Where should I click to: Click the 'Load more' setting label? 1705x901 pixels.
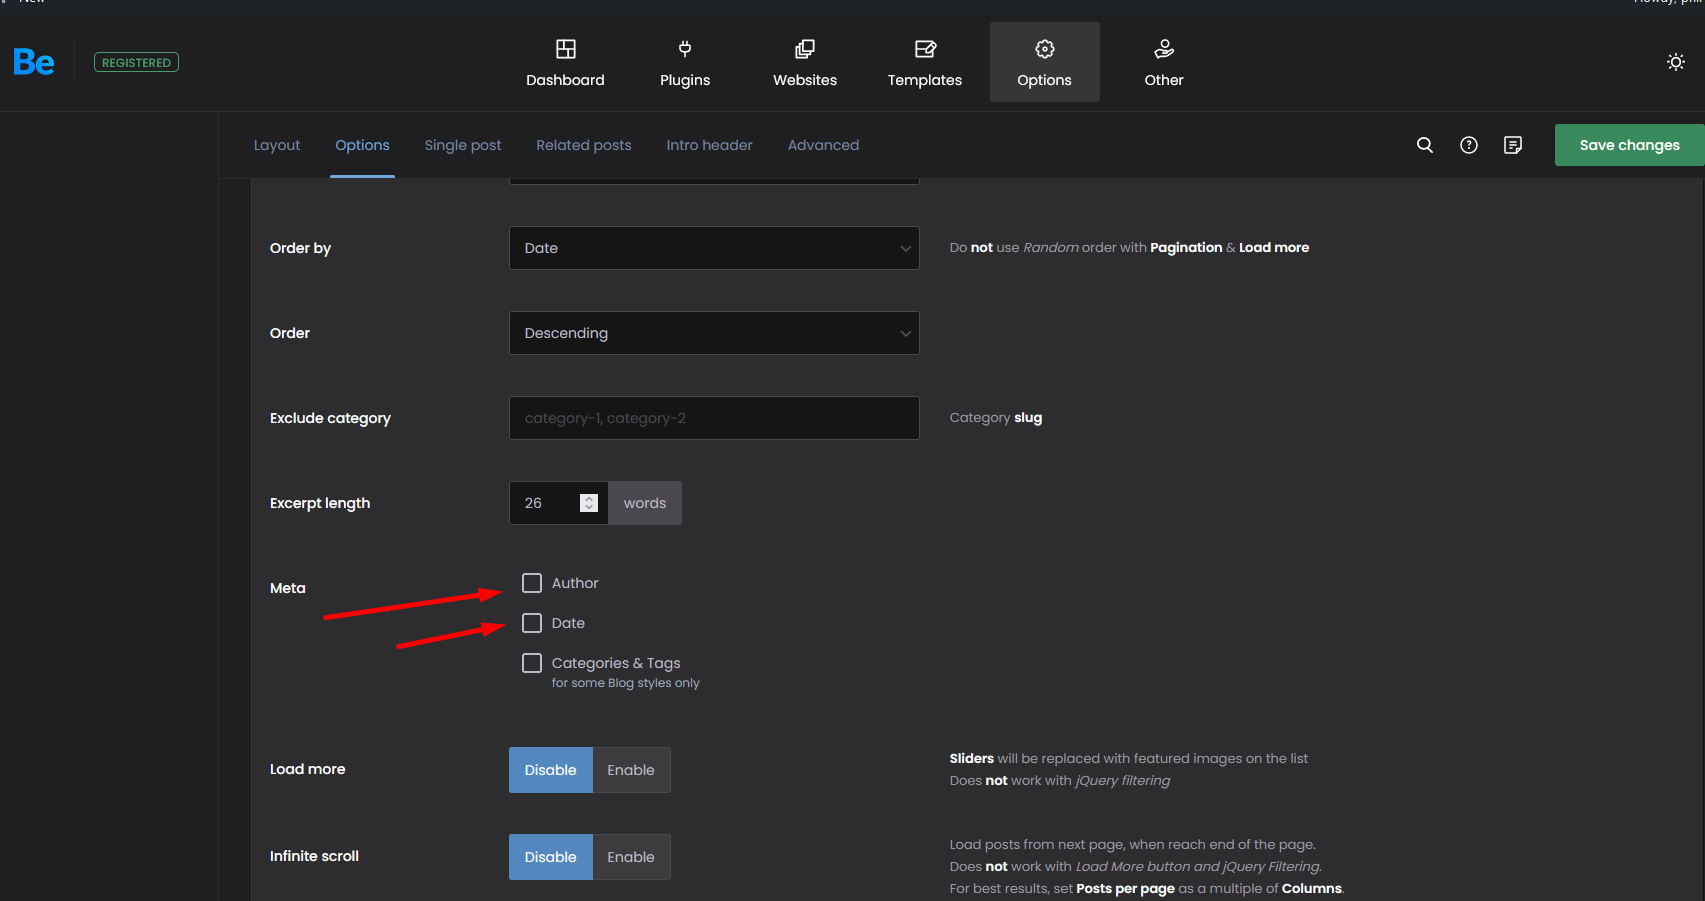[308, 769]
